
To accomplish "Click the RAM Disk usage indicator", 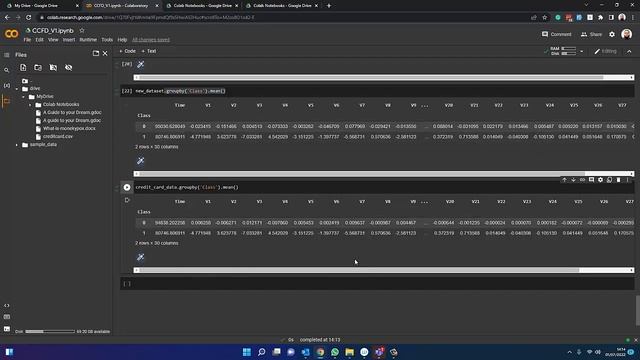I will pos(563,51).
